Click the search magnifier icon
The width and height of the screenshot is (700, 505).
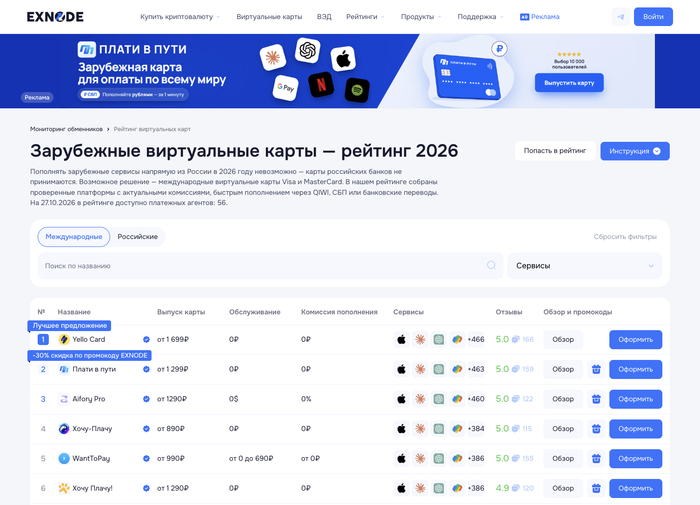[491, 266]
